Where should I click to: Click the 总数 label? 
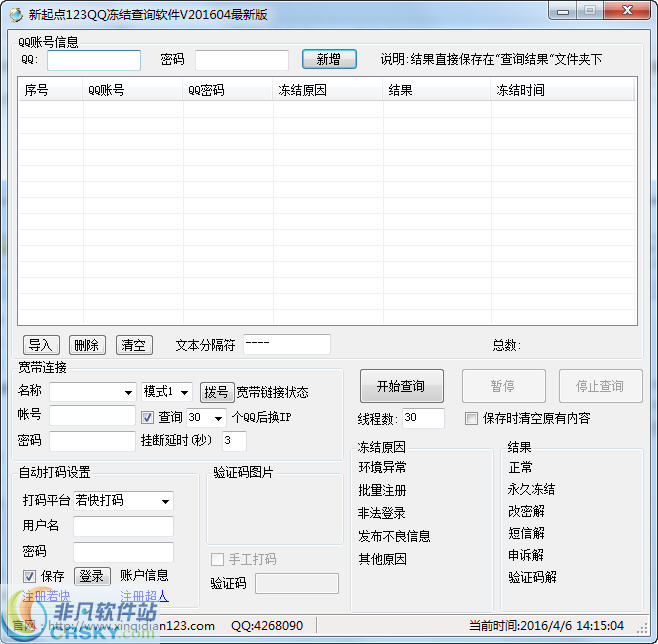click(507, 345)
